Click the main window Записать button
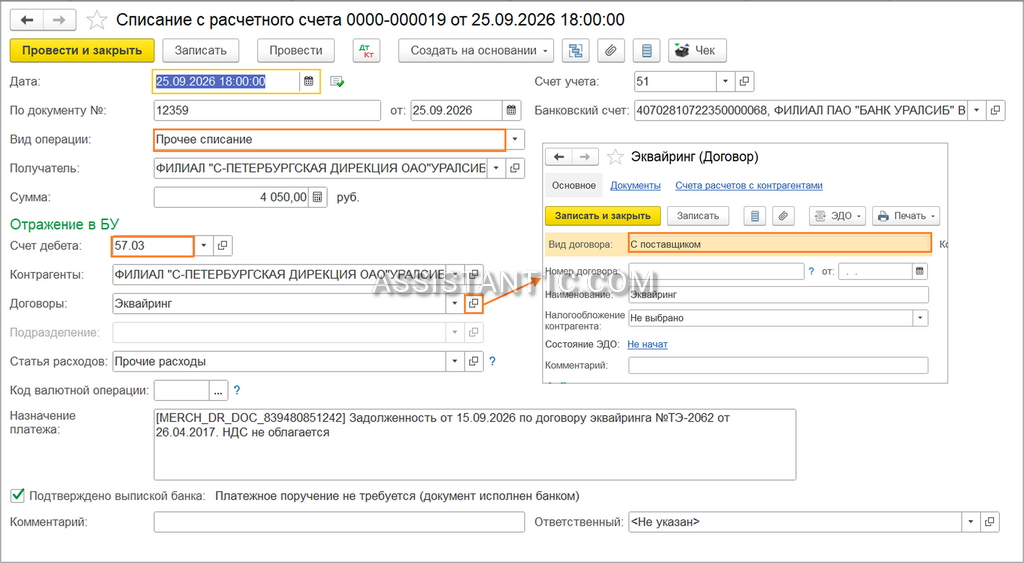Viewport: 1024px width, 563px height. pyautogui.click(x=200, y=50)
